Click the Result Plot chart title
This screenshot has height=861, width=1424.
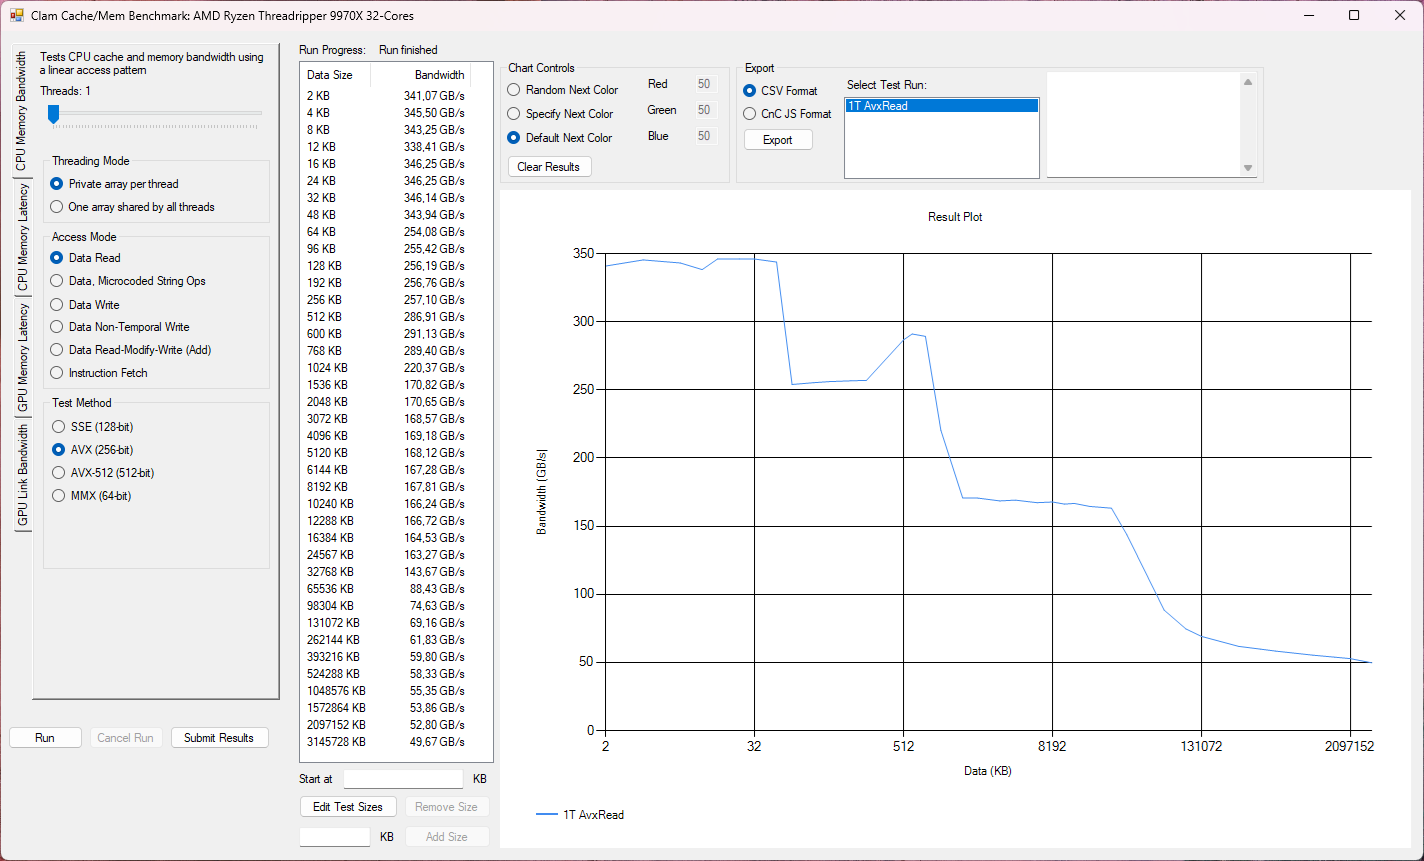pos(955,217)
